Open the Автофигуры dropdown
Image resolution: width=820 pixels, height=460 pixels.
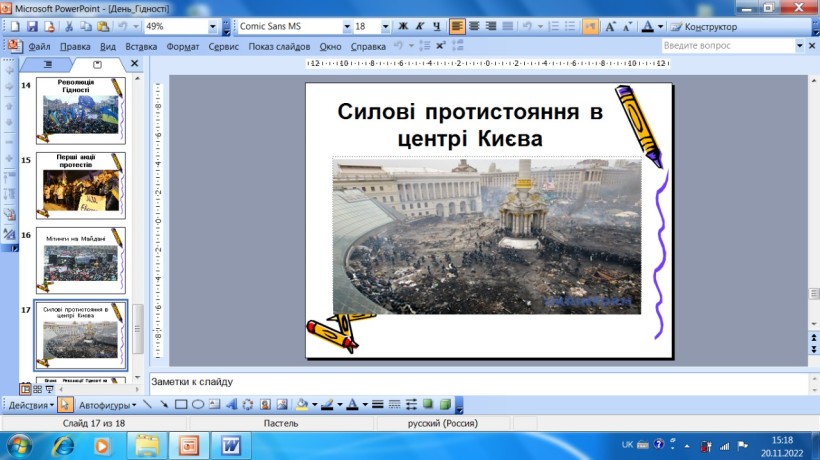107,405
